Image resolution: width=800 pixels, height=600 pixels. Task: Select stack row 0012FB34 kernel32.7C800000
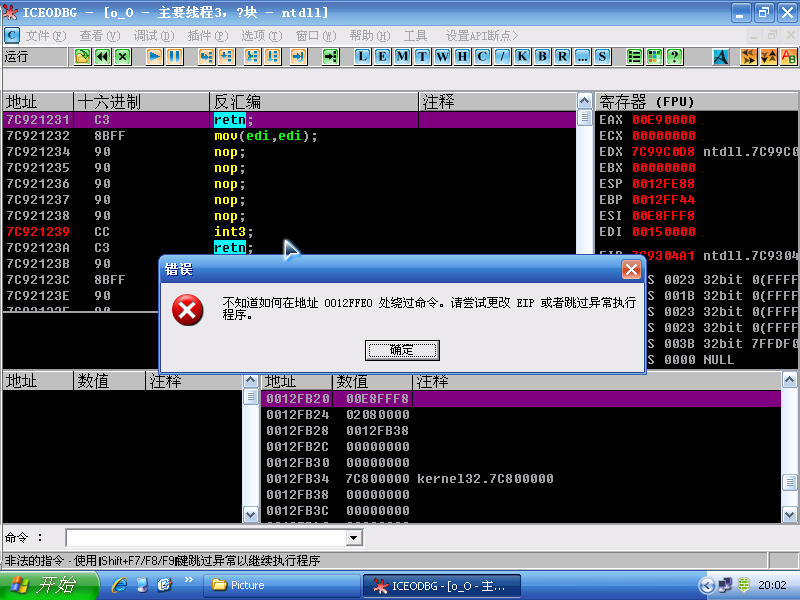520,479
